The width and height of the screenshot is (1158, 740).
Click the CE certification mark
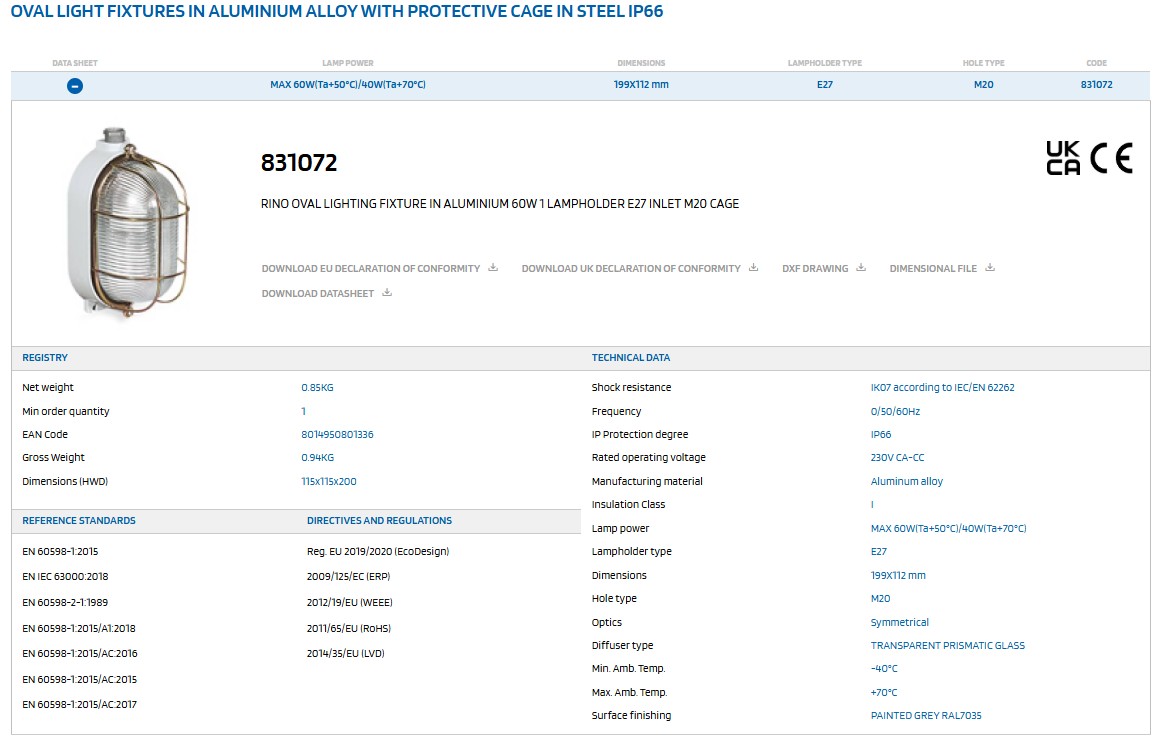(x=1111, y=158)
